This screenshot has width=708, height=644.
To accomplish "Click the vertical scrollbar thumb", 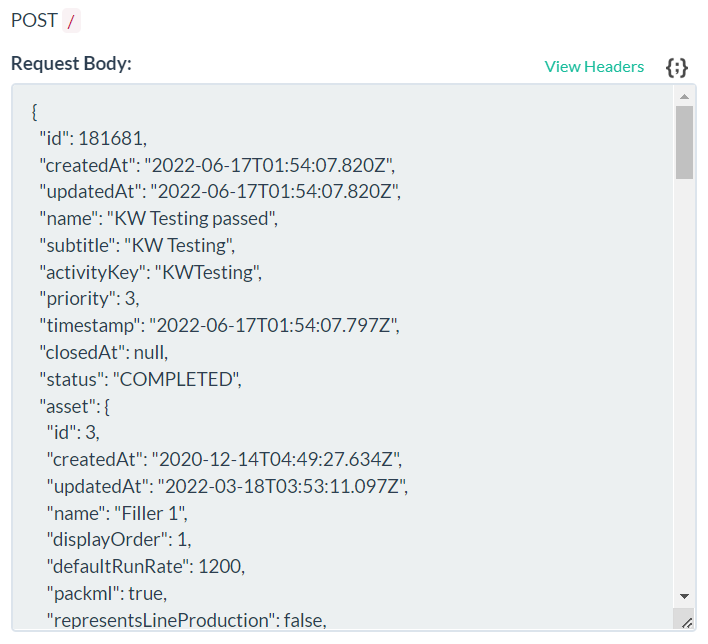I will [685, 142].
